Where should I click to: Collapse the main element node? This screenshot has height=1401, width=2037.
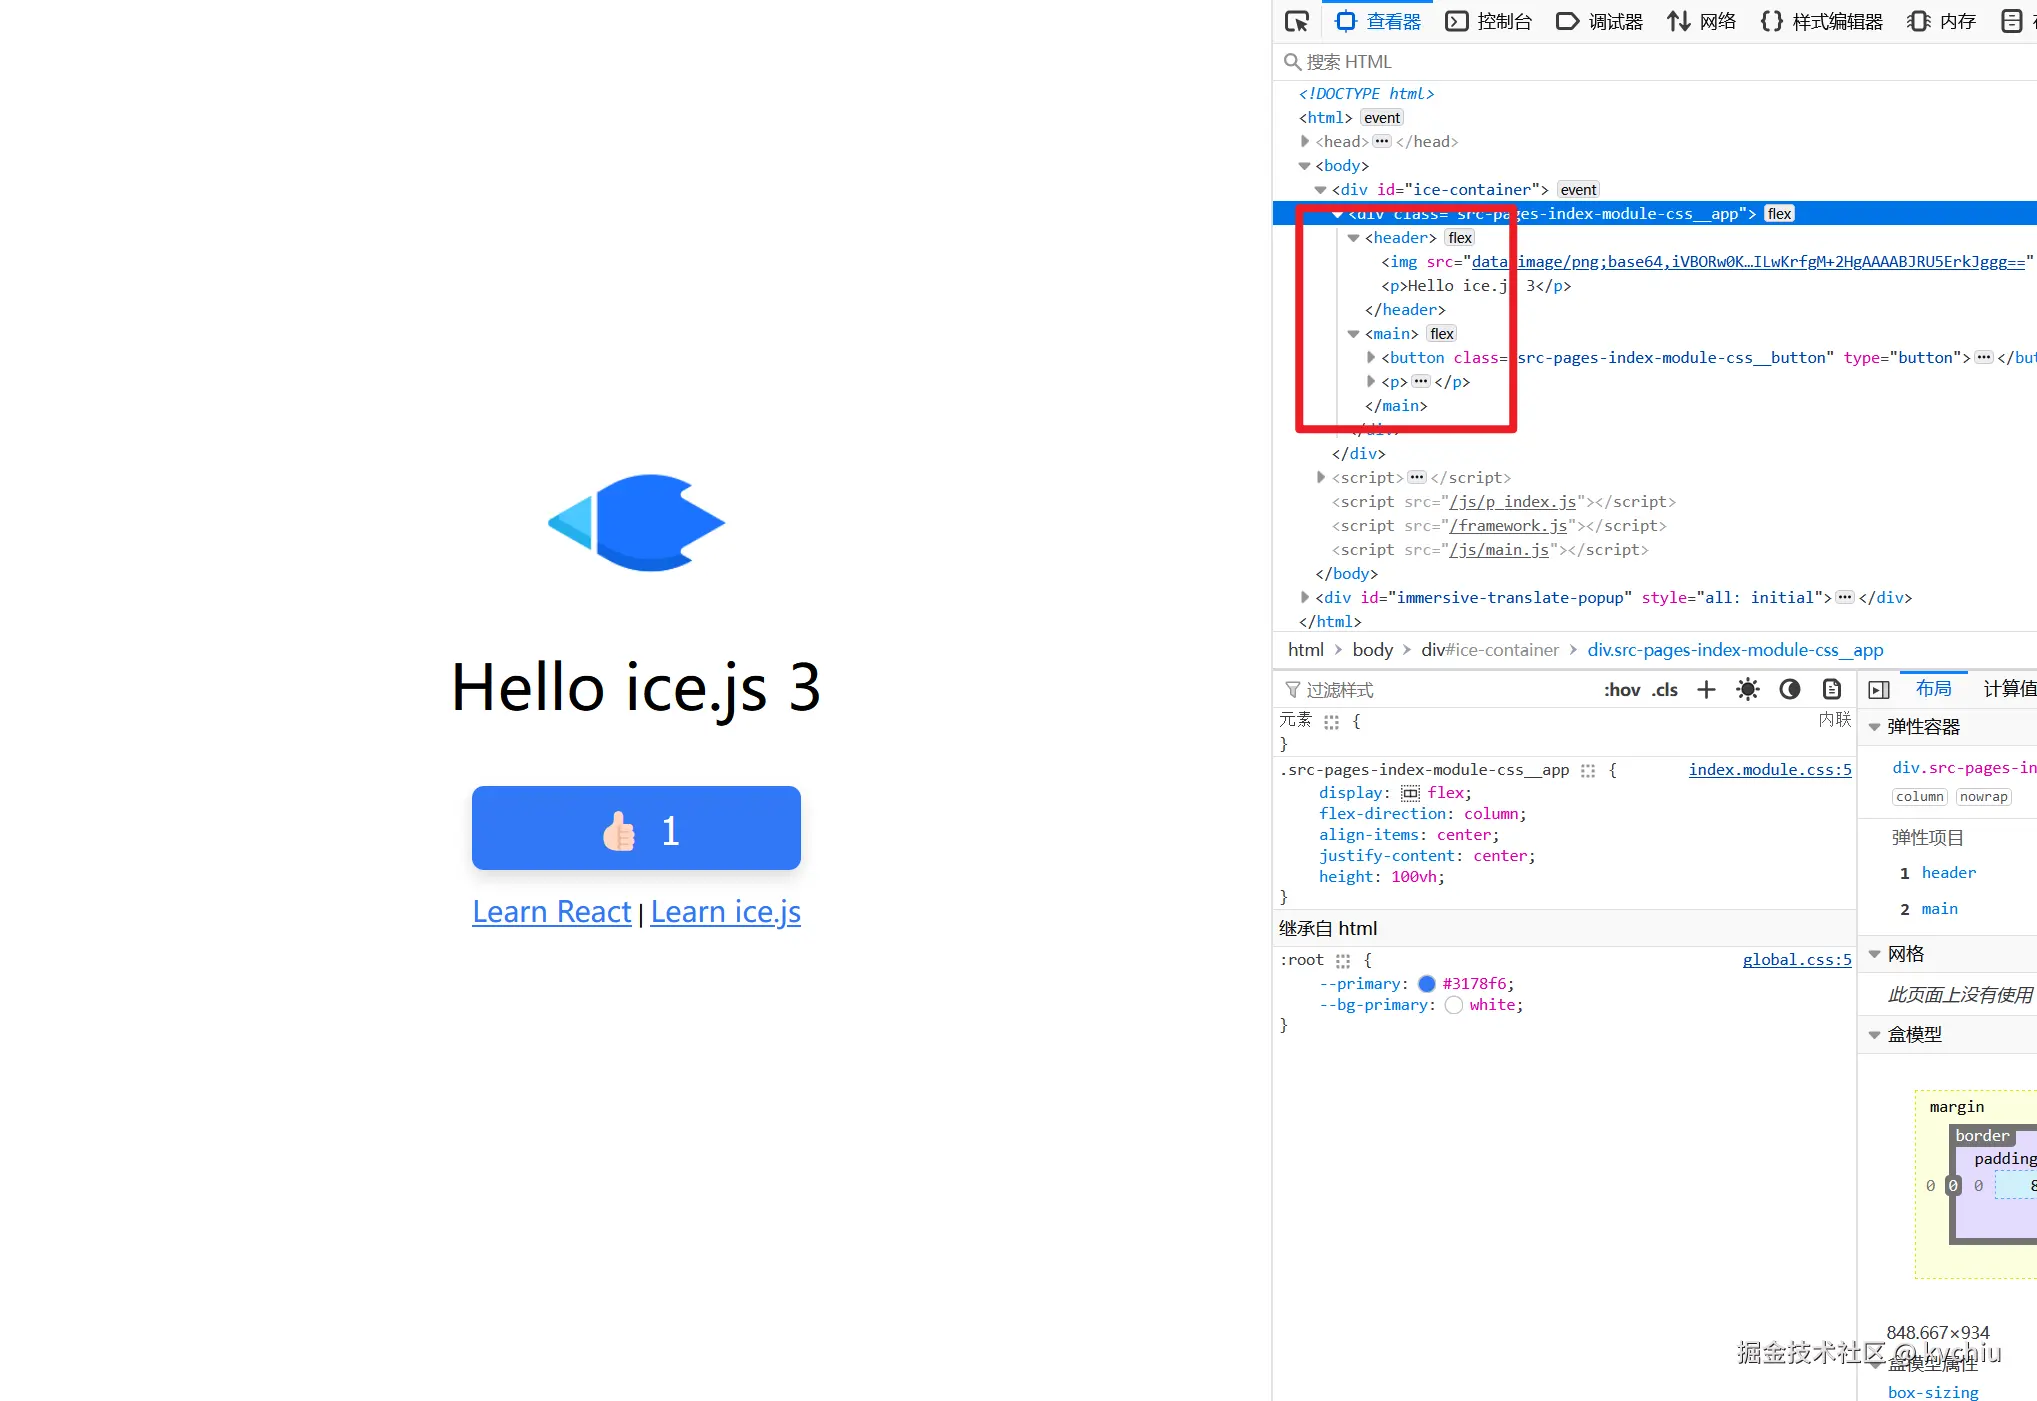[1353, 334]
